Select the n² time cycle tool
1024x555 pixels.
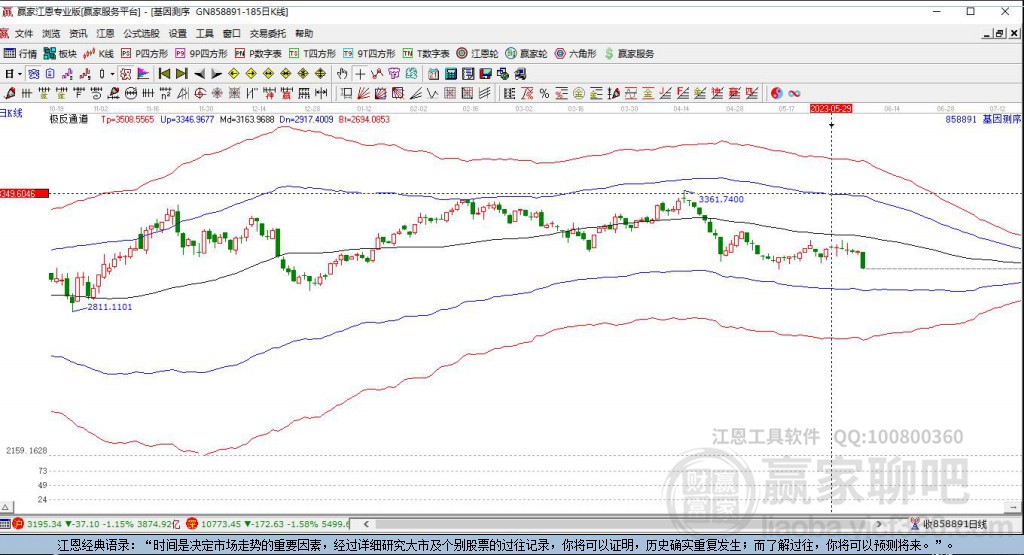tap(165, 93)
